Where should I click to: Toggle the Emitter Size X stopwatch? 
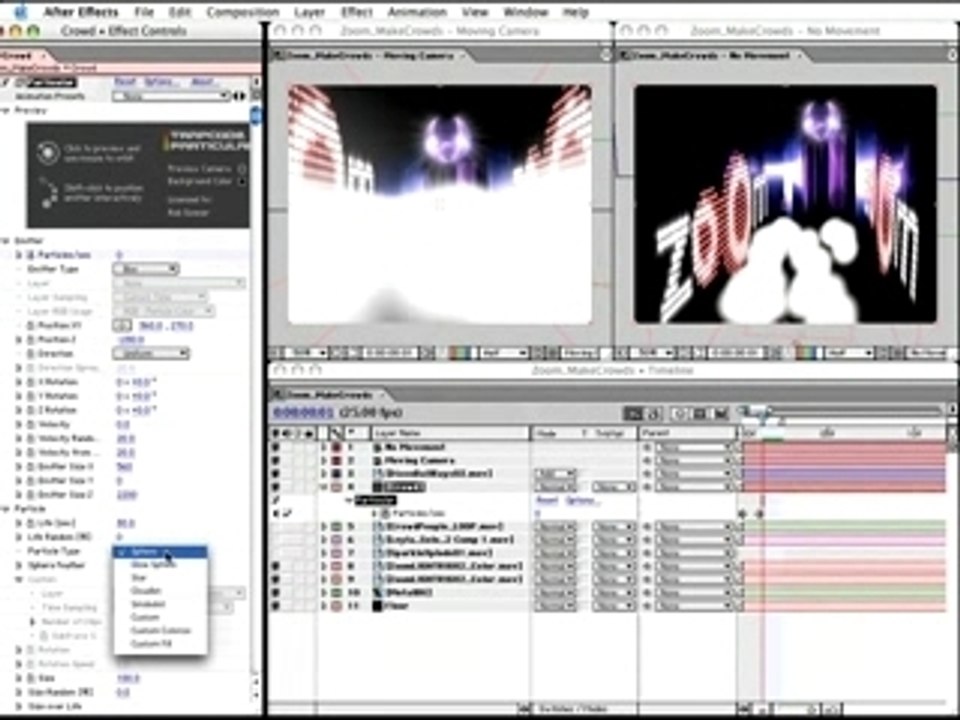click(x=31, y=467)
